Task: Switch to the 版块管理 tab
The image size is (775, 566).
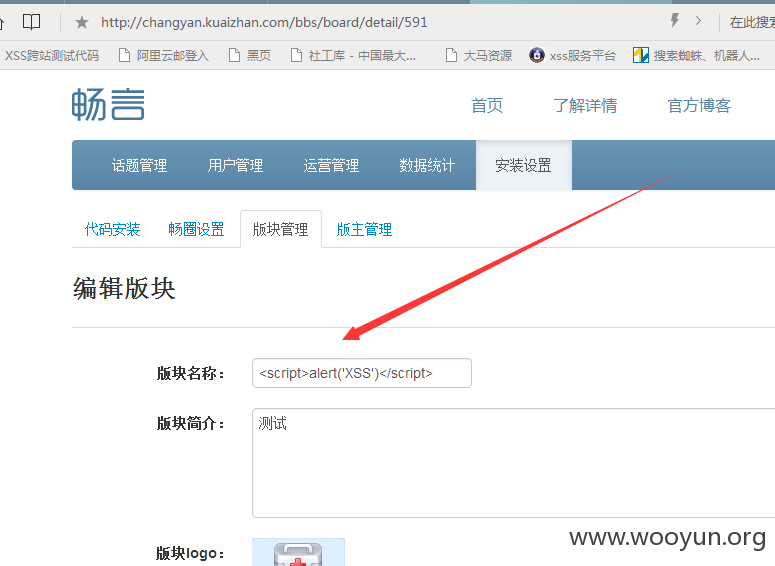Action: (x=281, y=229)
